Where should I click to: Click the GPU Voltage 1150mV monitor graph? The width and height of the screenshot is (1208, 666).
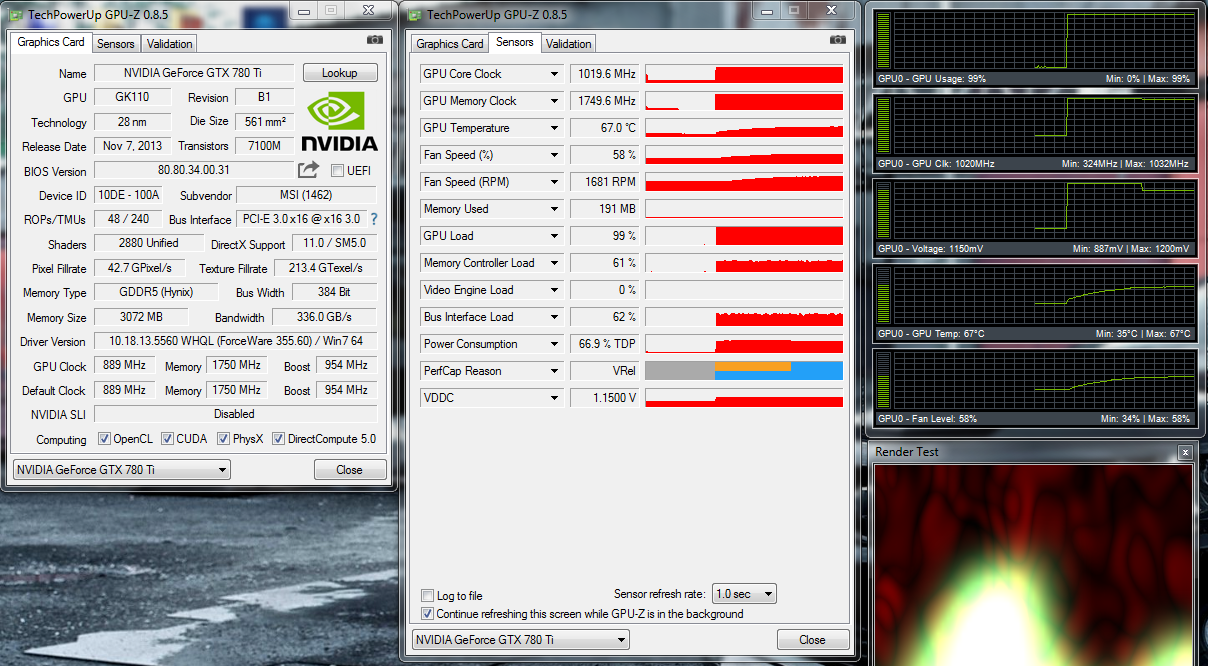[1034, 217]
